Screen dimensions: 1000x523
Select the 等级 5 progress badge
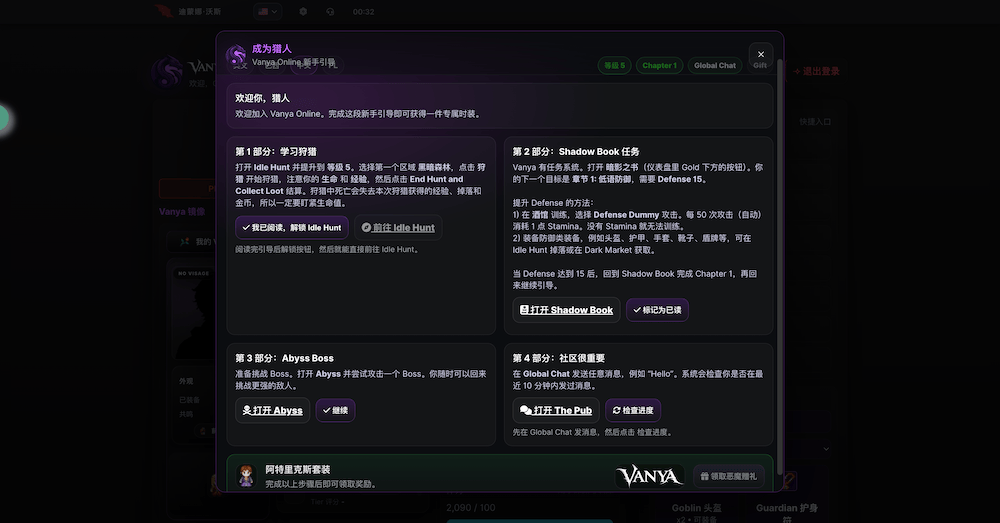coord(613,66)
